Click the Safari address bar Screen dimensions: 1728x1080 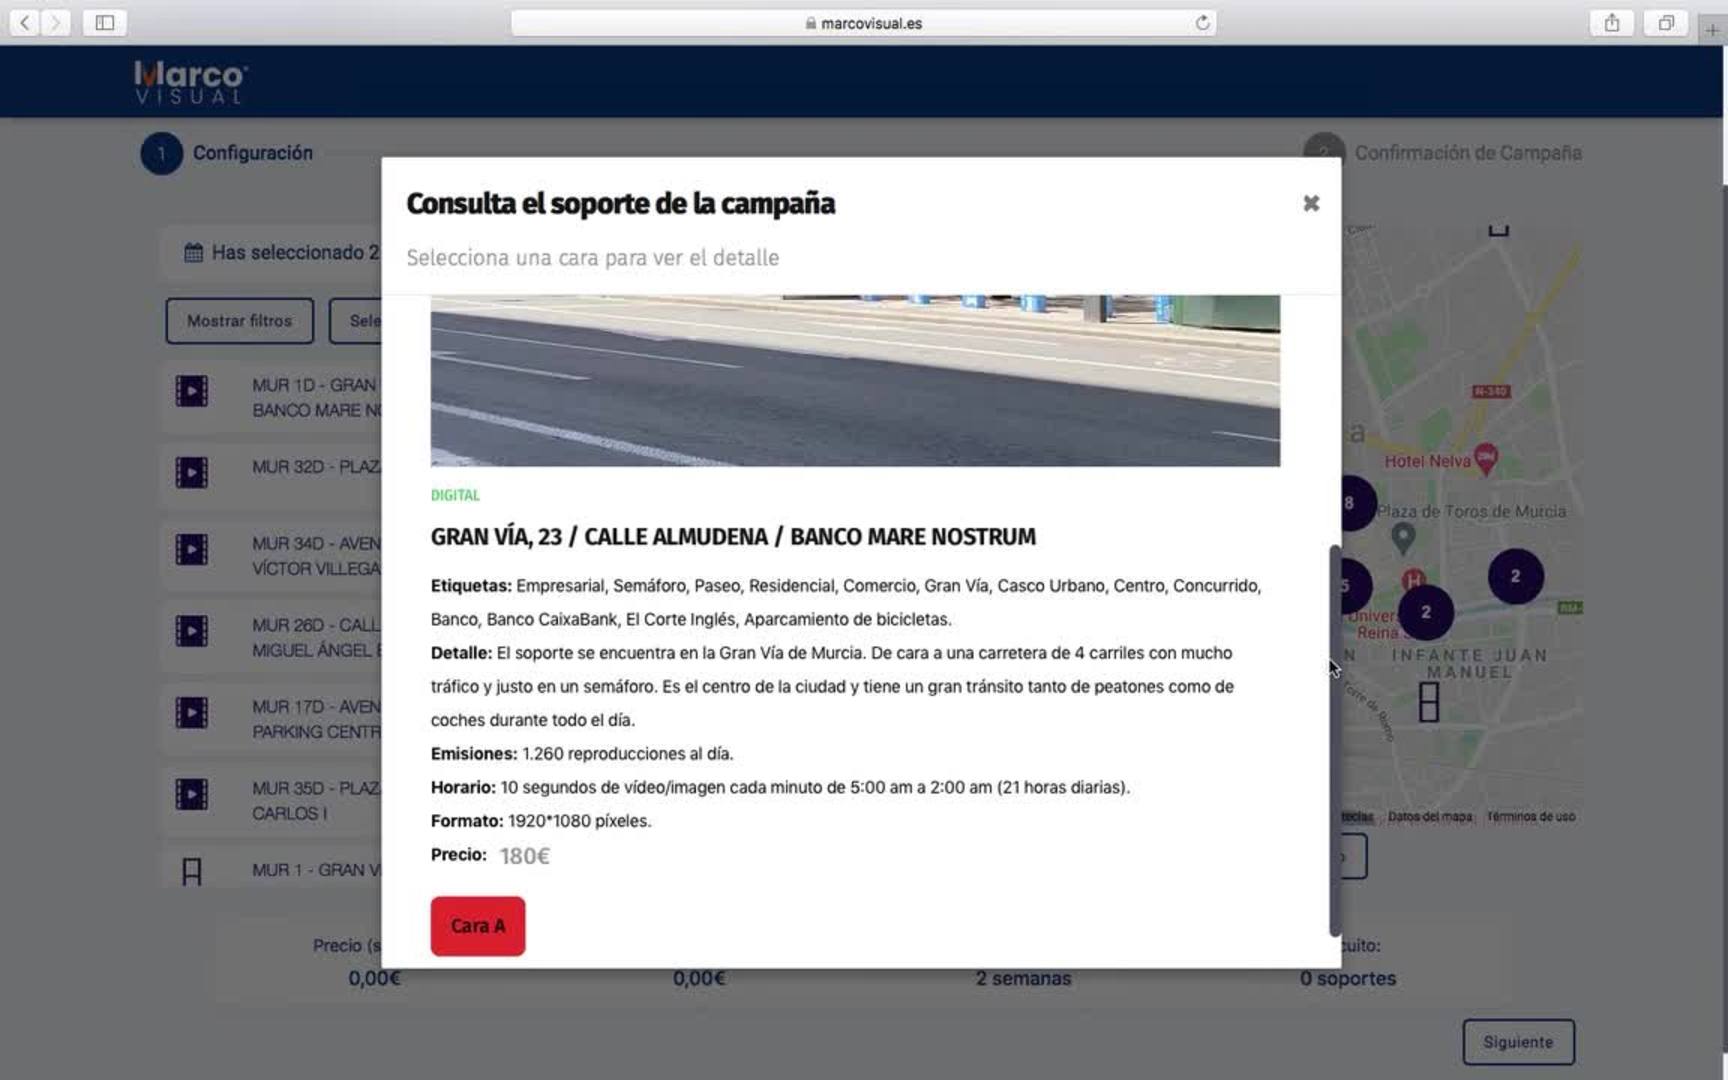point(862,23)
